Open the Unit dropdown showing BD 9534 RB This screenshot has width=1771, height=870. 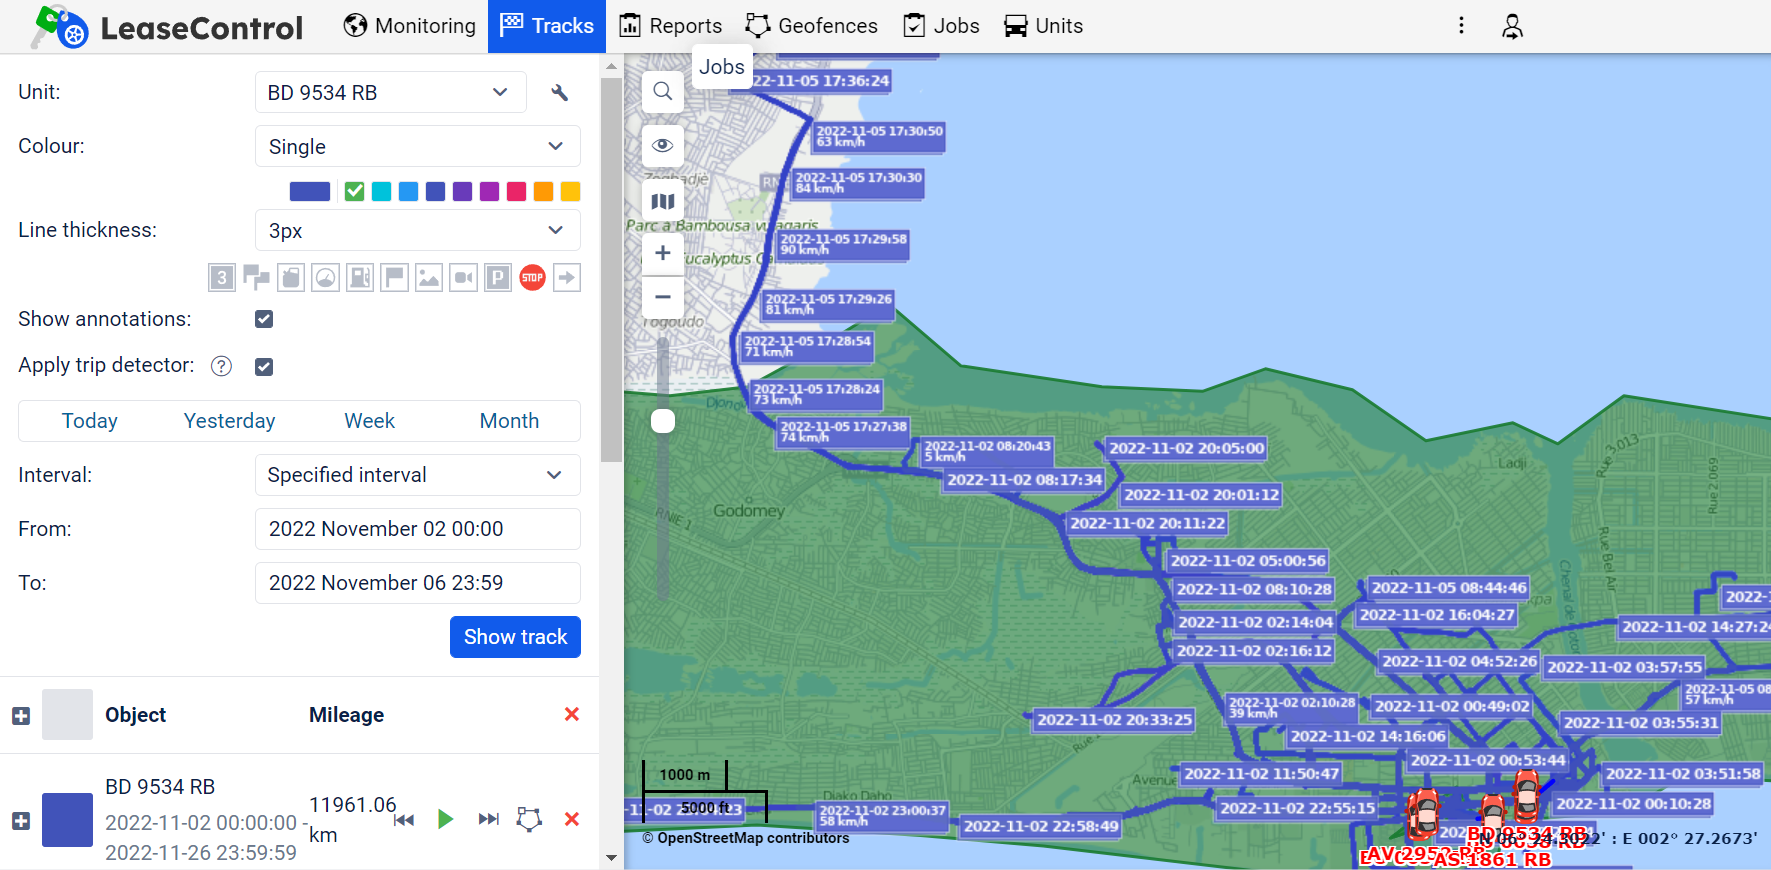(x=390, y=93)
